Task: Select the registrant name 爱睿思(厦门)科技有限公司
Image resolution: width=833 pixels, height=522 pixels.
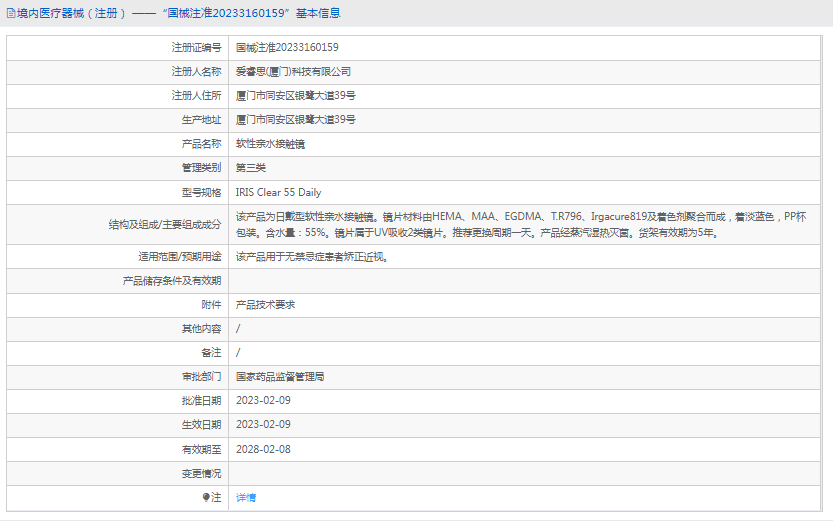Action: pos(293,72)
